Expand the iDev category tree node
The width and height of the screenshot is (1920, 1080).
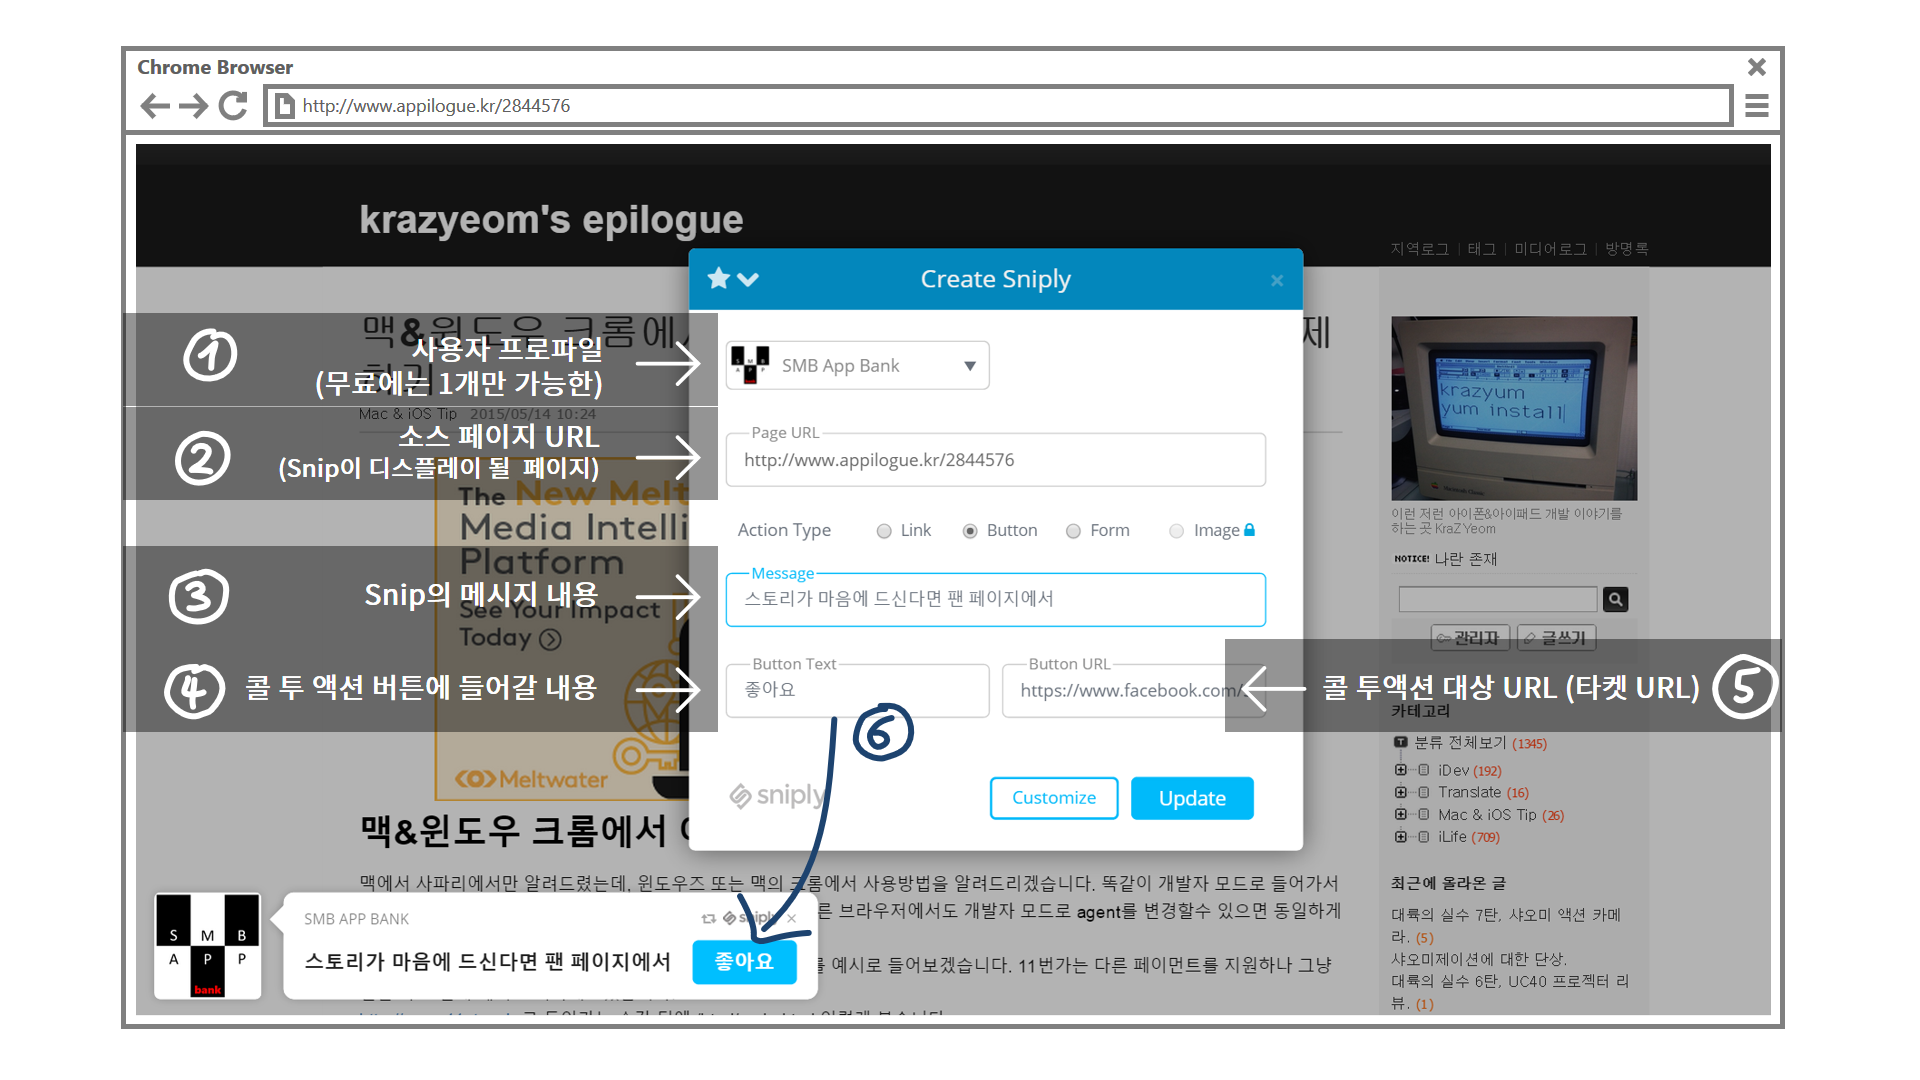click(1401, 770)
